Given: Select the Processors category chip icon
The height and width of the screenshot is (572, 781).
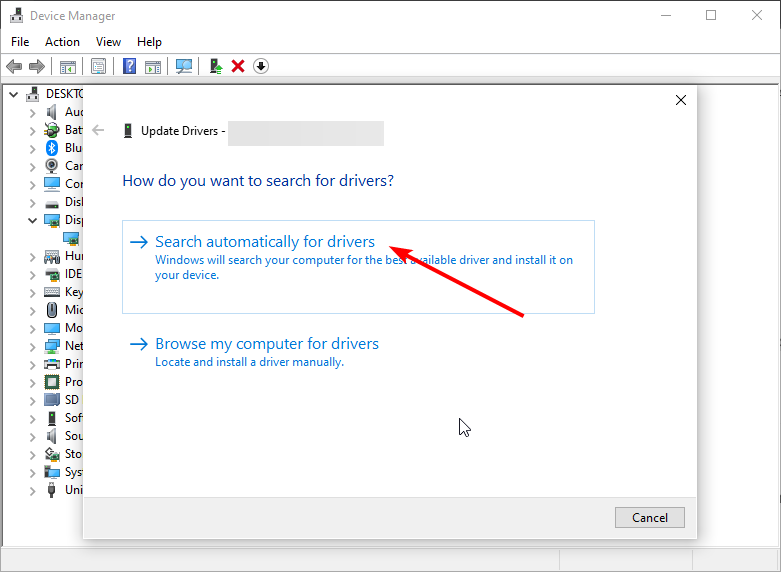Looking at the screenshot, I should point(52,382).
